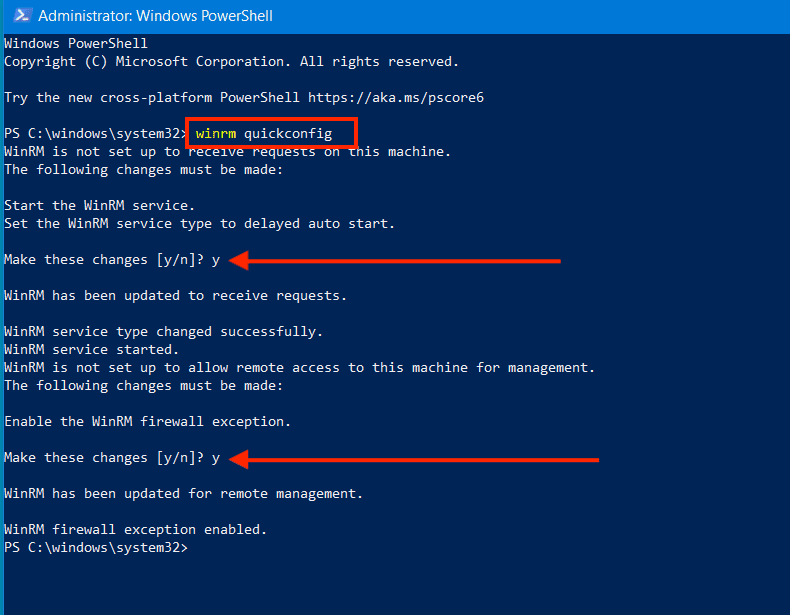This screenshot has width=790, height=615.
Task: Open the https://aka.ms/pscore6 link
Action: coord(396,98)
